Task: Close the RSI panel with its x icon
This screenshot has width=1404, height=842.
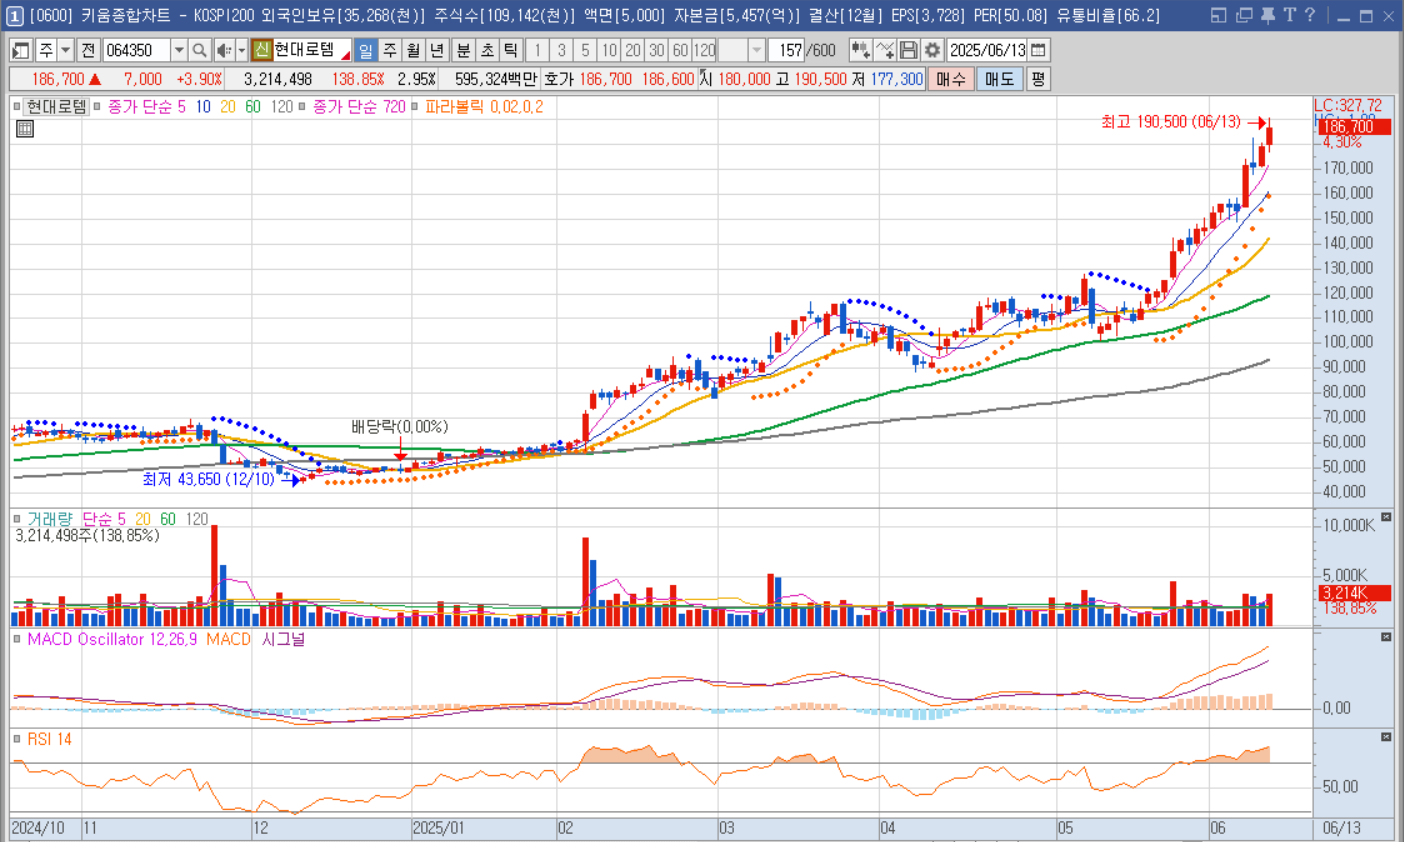Action: (1386, 737)
